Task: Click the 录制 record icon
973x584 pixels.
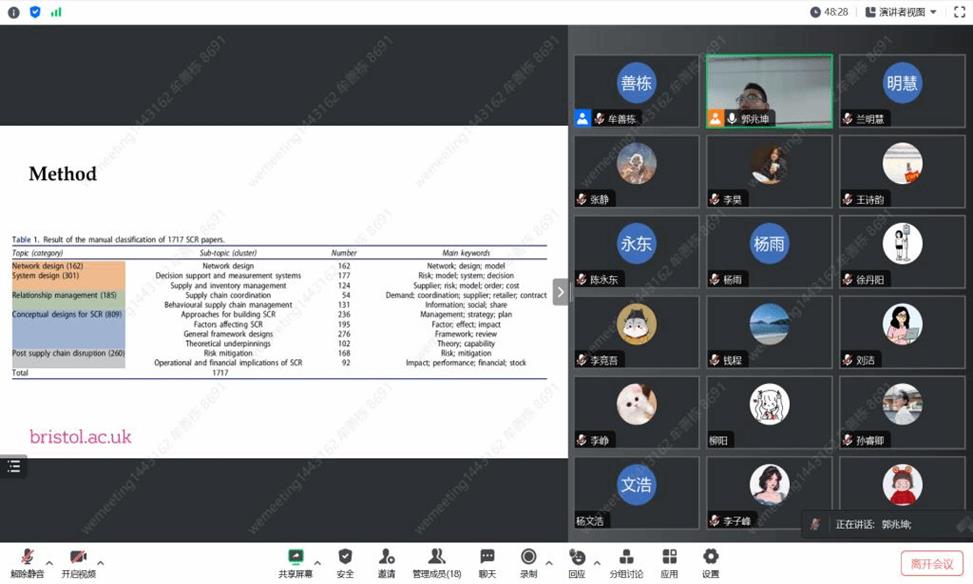Action: click(528, 558)
